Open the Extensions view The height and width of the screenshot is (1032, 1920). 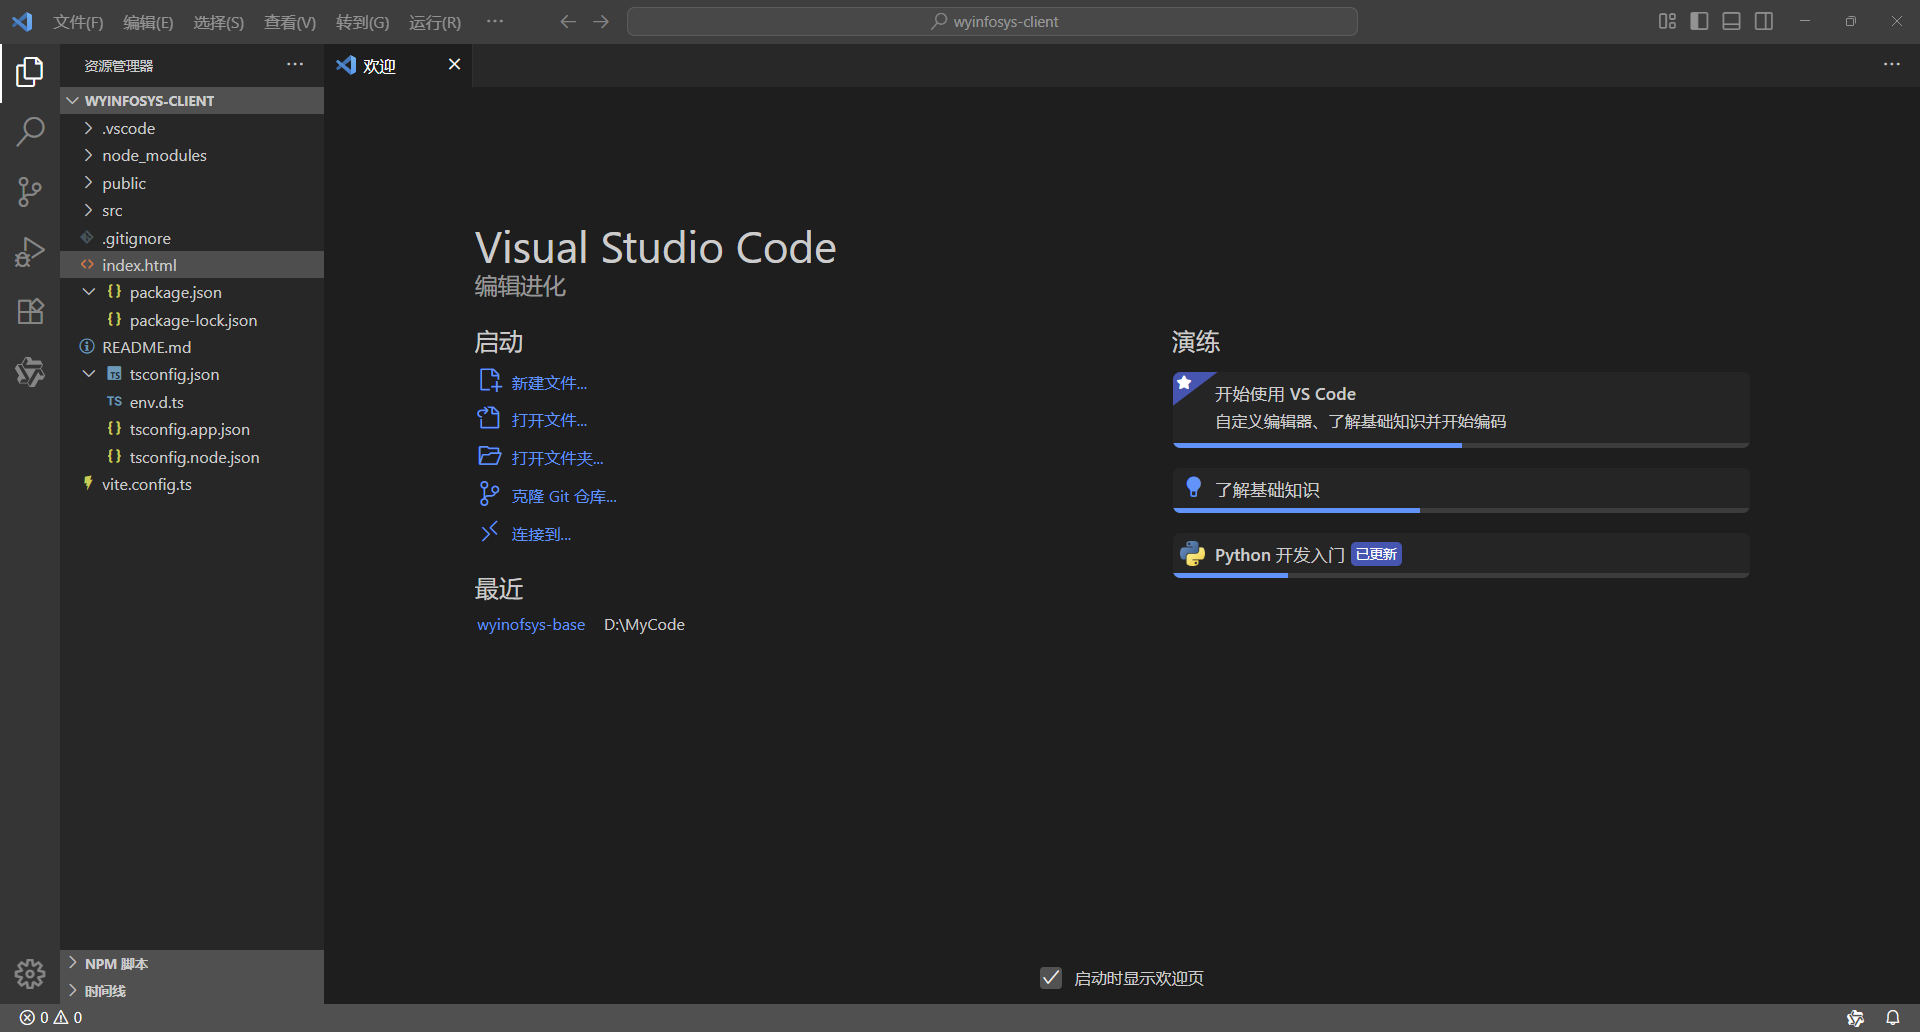coord(31,311)
